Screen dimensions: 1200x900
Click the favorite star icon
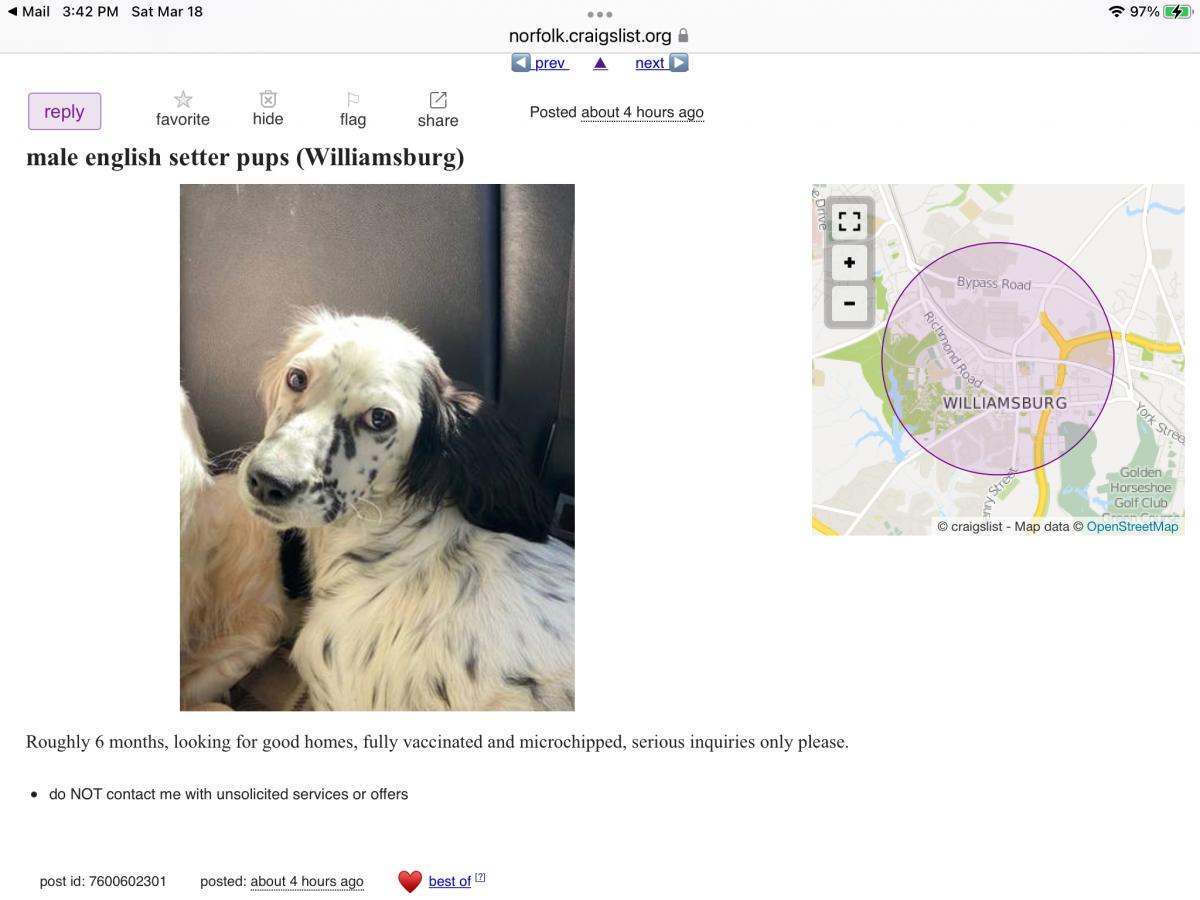[x=183, y=99]
